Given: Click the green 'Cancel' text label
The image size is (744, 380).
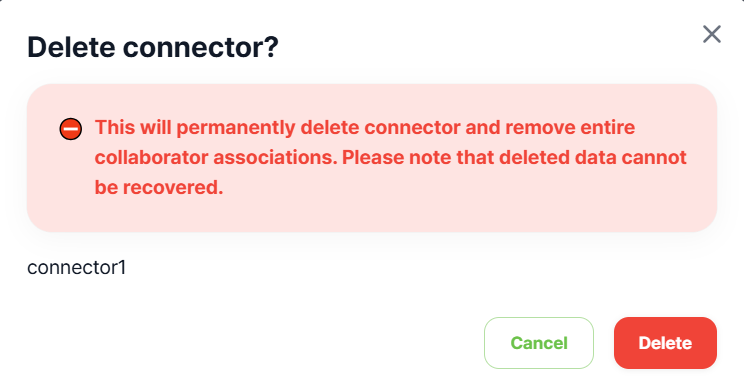Looking at the screenshot, I should [x=539, y=343].
